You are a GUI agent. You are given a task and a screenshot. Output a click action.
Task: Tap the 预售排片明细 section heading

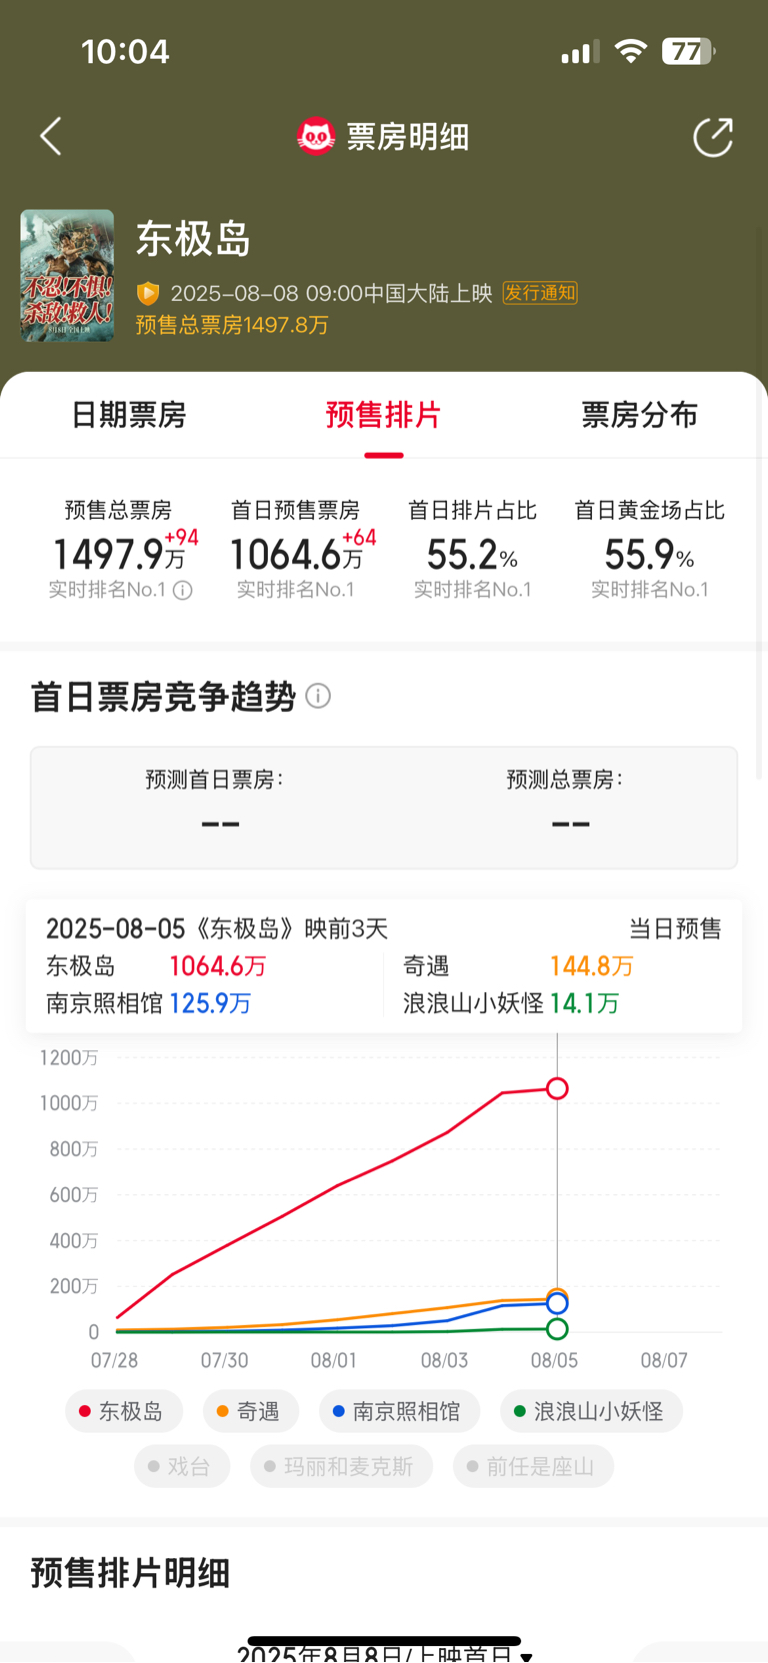coord(130,1573)
